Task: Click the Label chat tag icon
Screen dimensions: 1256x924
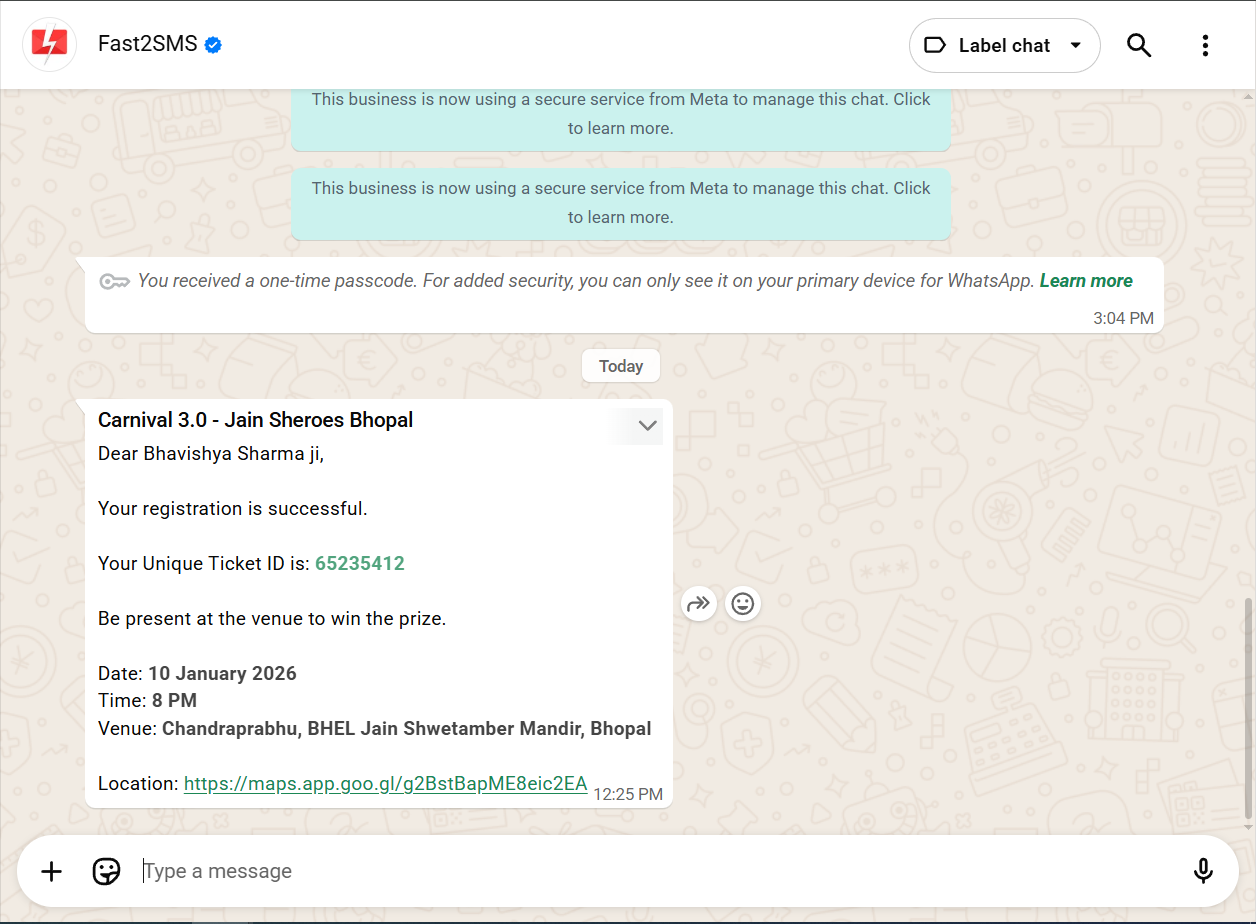Action: click(934, 45)
